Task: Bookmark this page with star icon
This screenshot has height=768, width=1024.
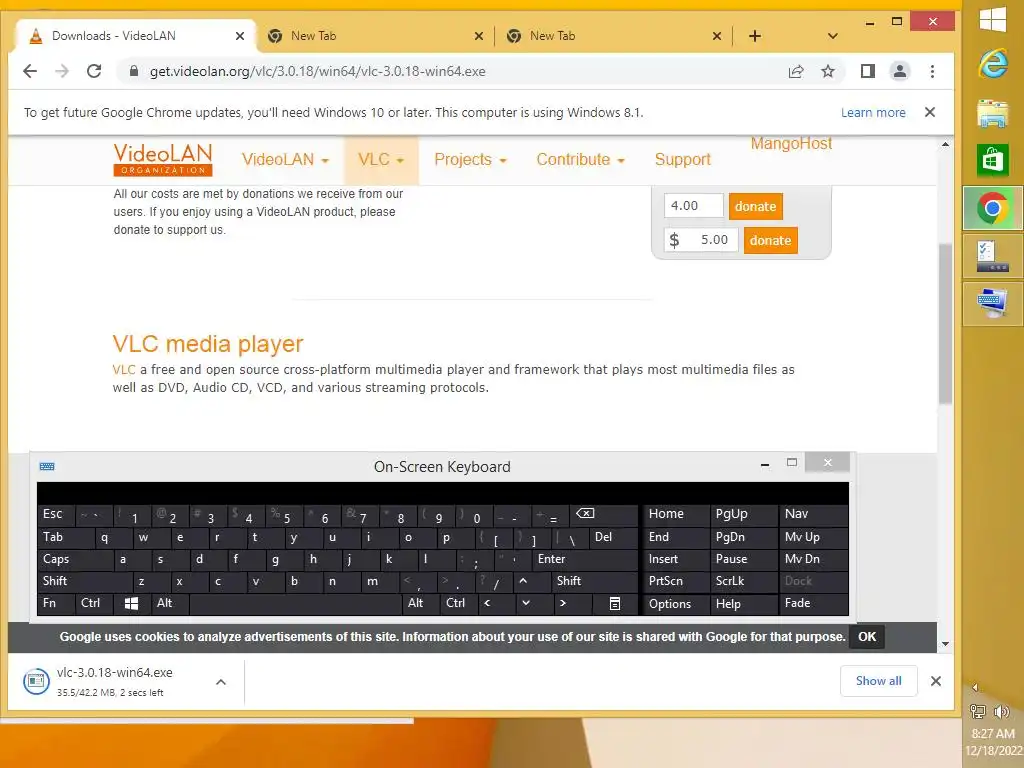Action: tap(827, 71)
